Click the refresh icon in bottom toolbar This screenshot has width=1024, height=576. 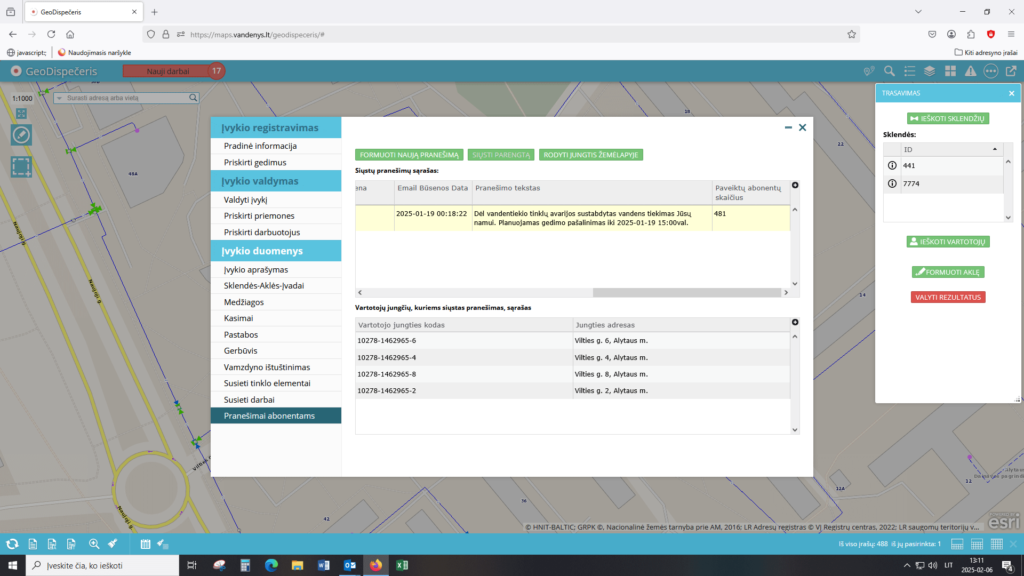click(x=12, y=544)
